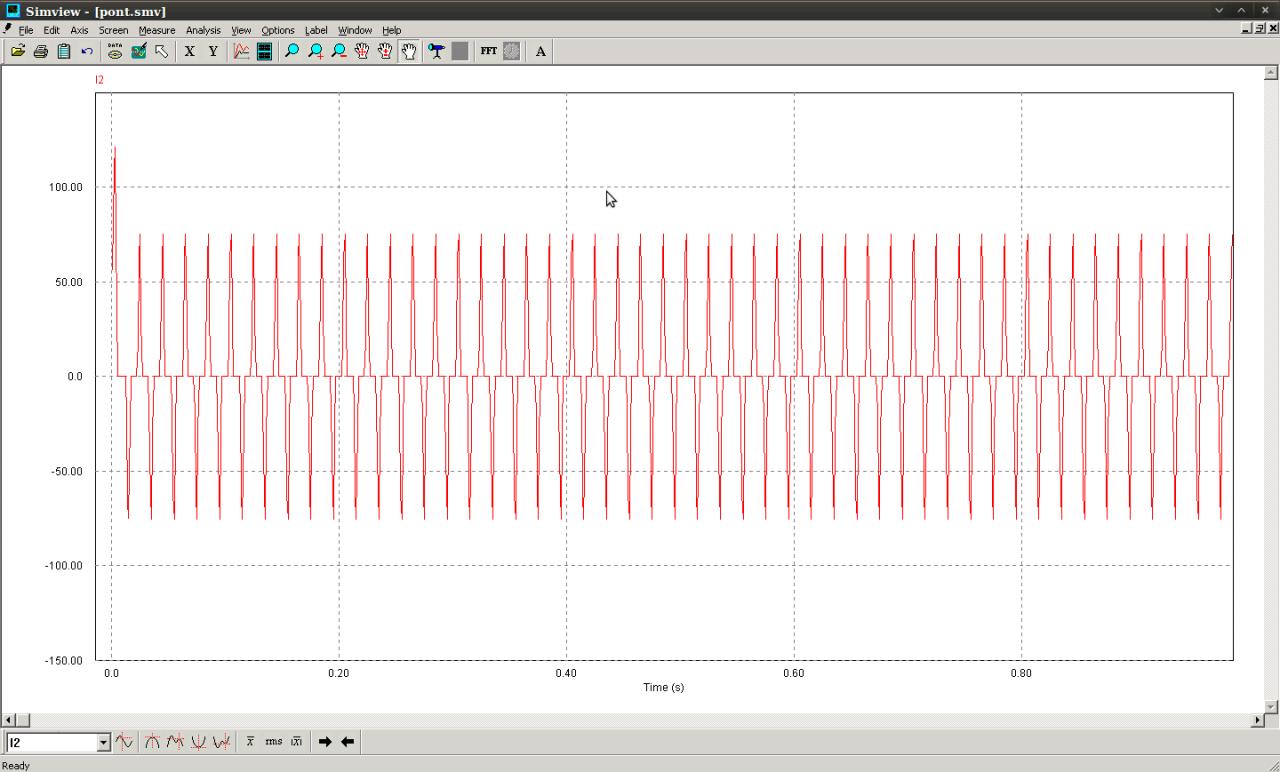Select the plain magnifier zoom tool
Image resolution: width=1280 pixels, height=772 pixels.
coord(292,51)
